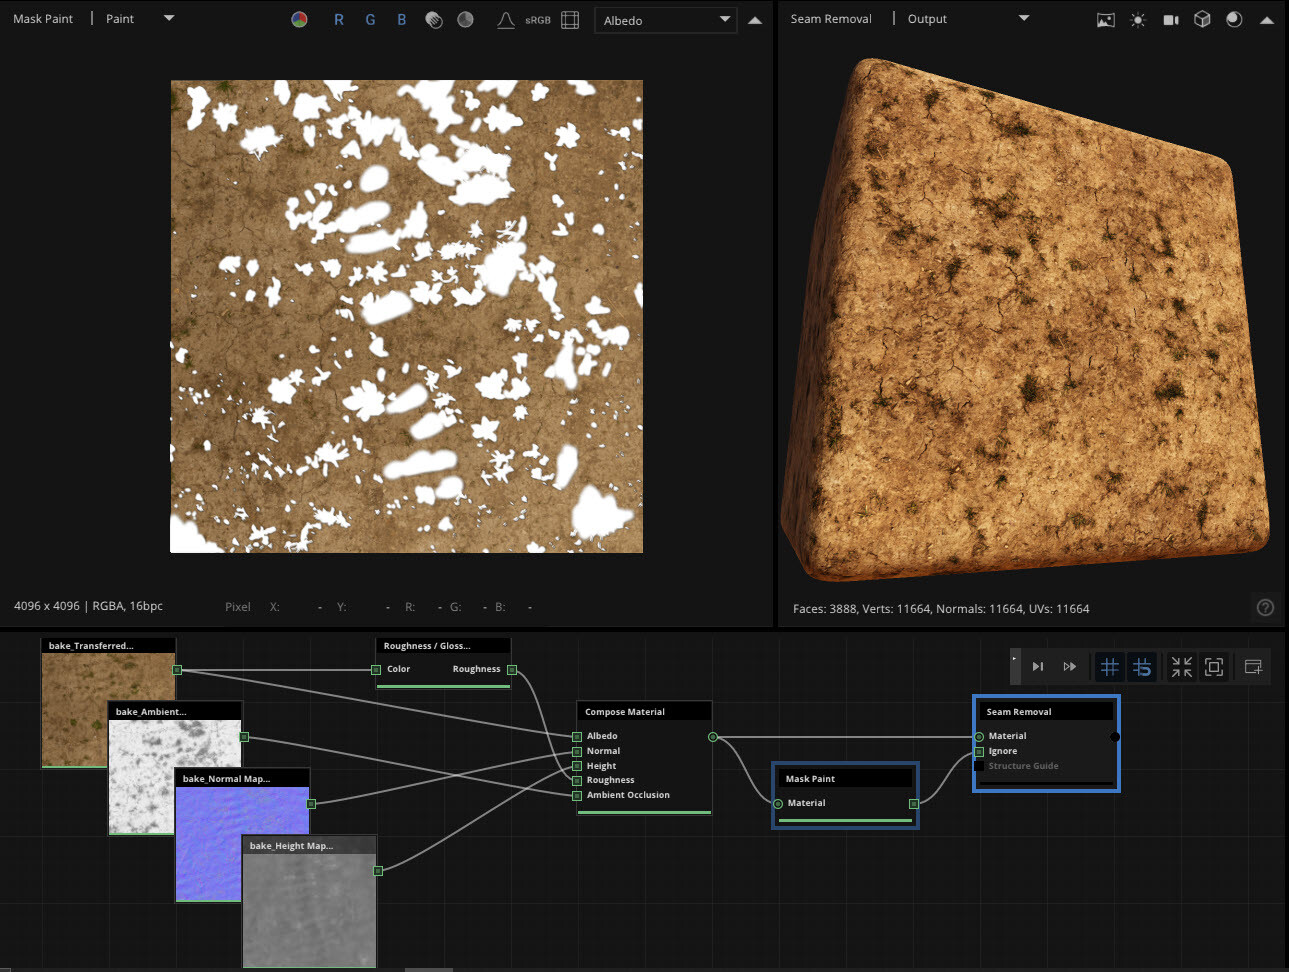
Task: Switch to the Paint tab
Action: (119, 18)
